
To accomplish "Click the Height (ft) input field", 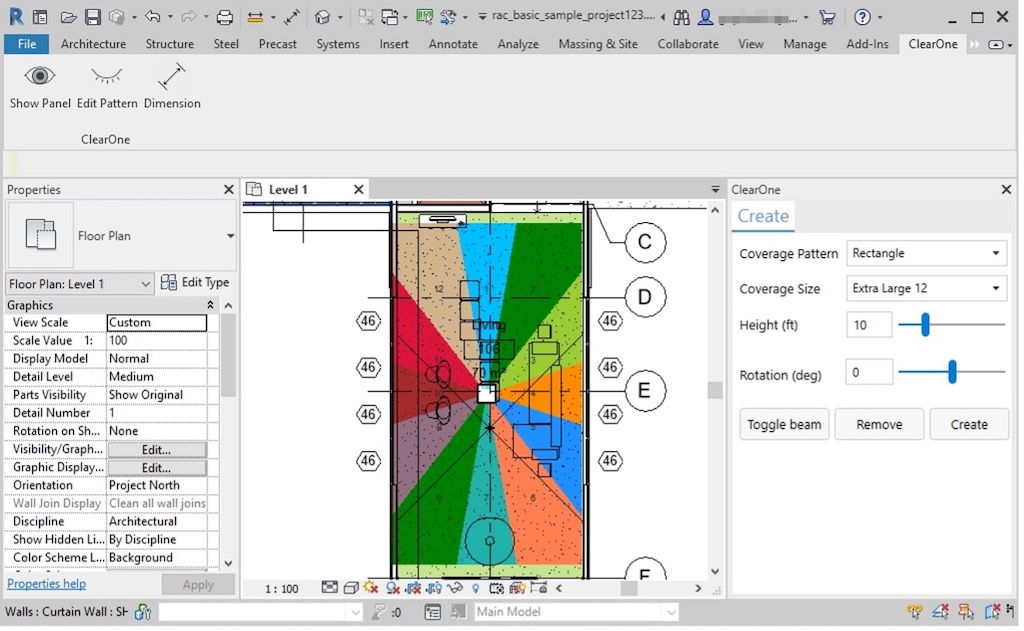I will coord(868,325).
